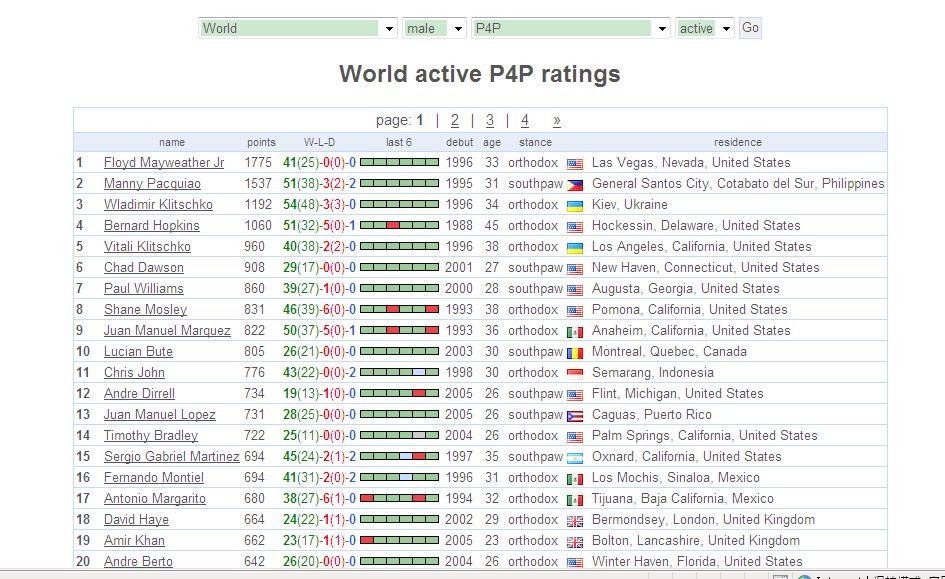This screenshot has width=945, height=579.
Task: Click Philippines flag in Manny Pacquiao row
Action: tap(575, 185)
